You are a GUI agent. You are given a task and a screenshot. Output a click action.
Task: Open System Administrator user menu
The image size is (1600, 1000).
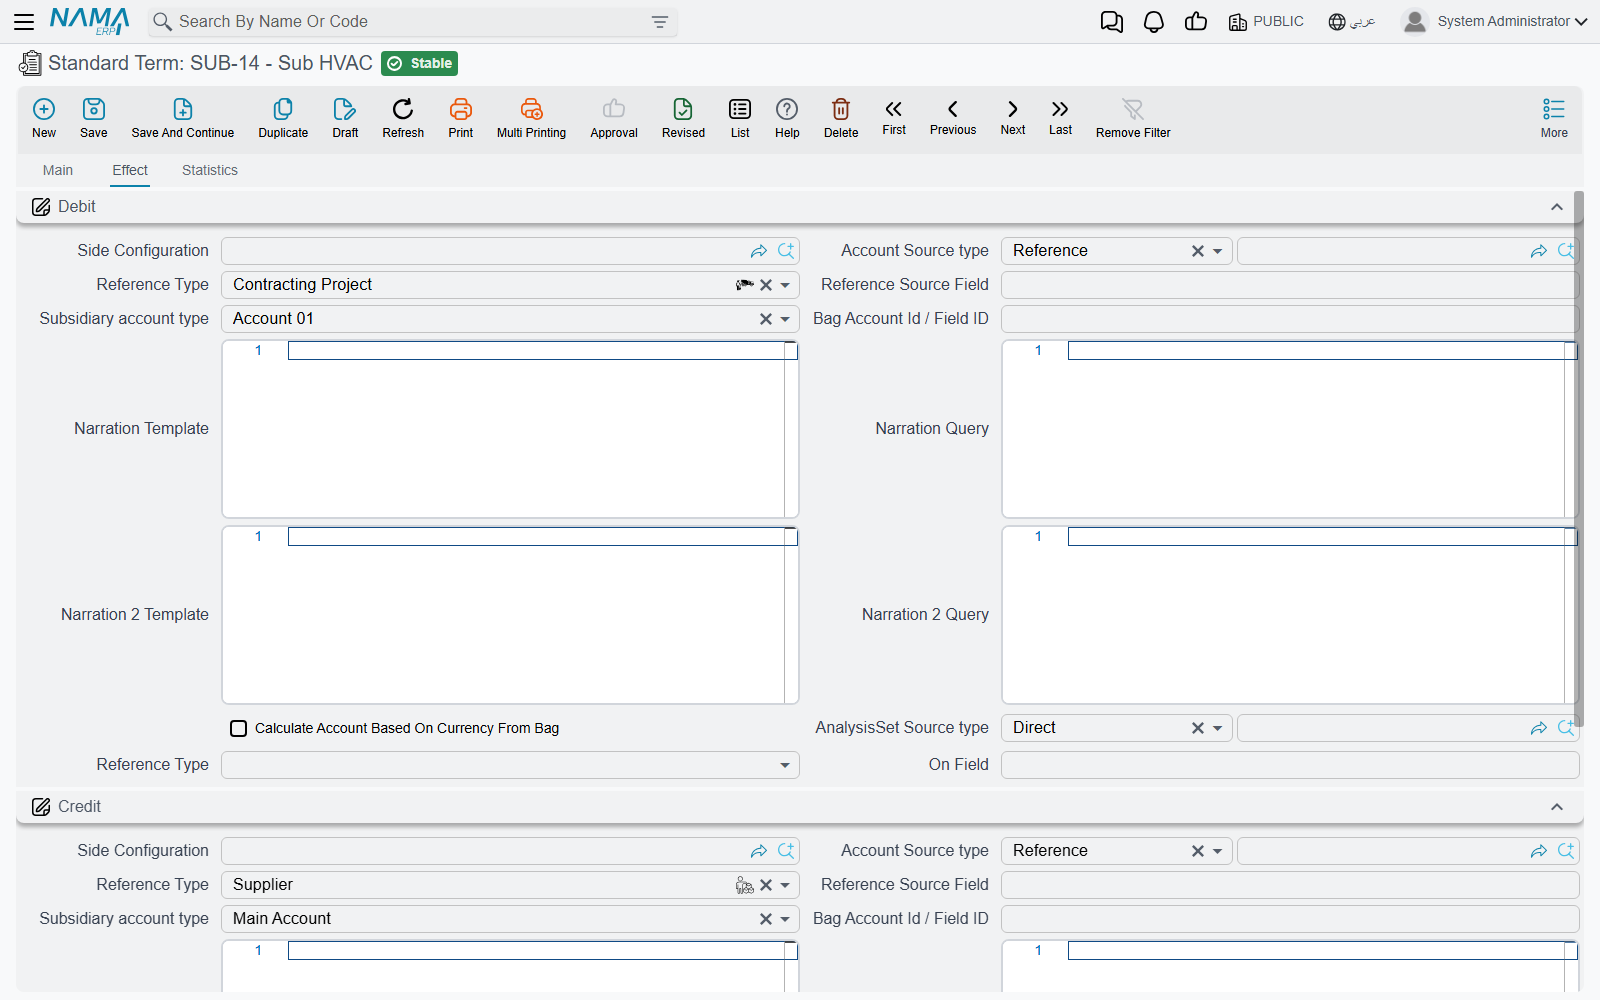(1495, 21)
